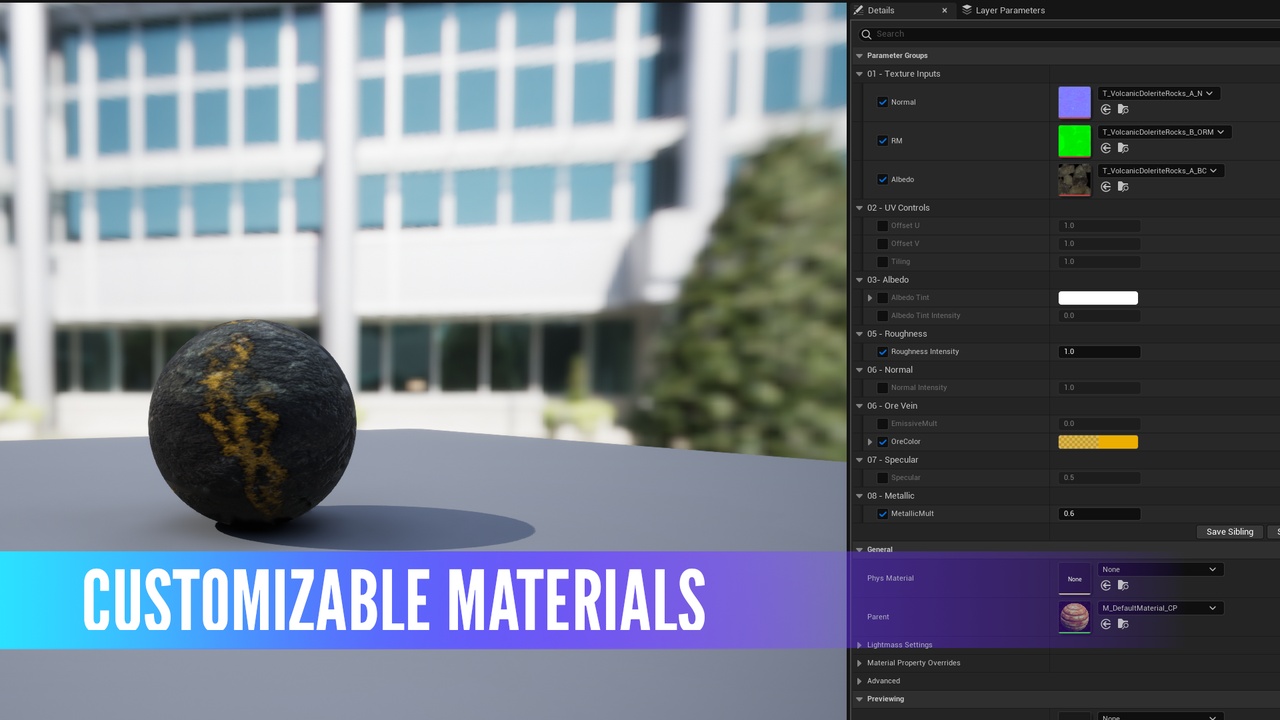Viewport: 1280px width, 720px height.
Task: Use selected asset for Parent material
Action: click(x=1106, y=624)
